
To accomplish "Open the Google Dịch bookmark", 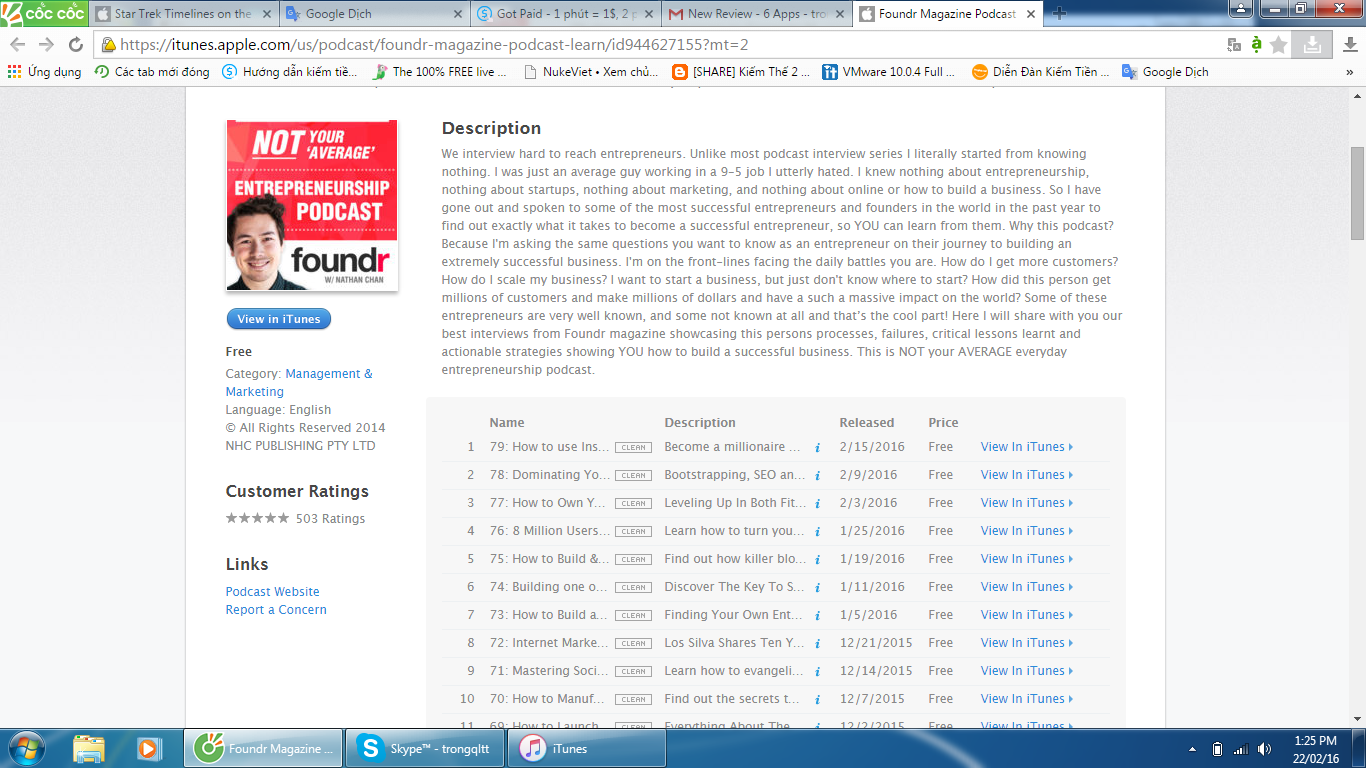I will click(x=1165, y=72).
